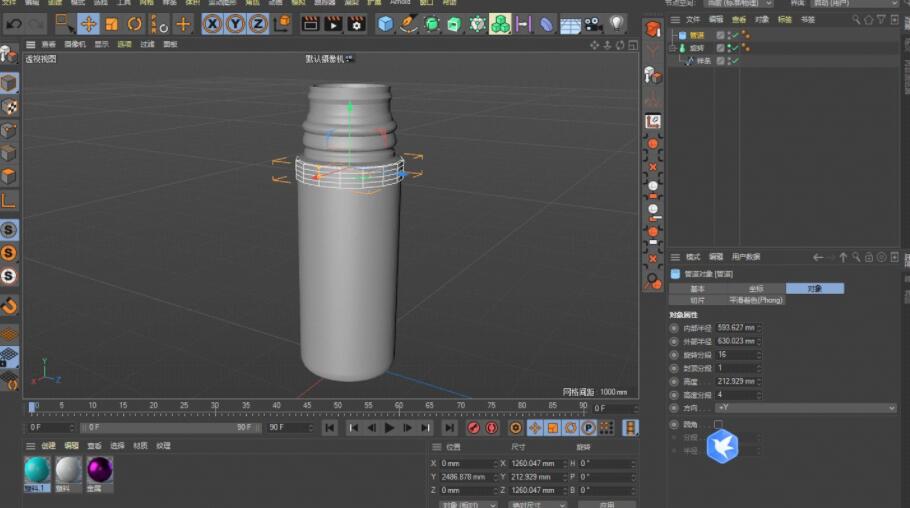Open the 文件 menu in object manager
910x508 pixels.
[x=692, y=19]
